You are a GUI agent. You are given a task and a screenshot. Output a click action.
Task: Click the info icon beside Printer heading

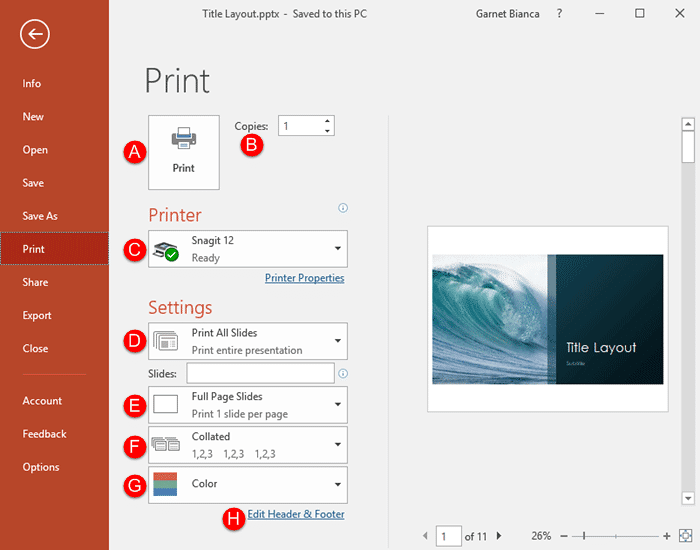(x=343, y=208)
